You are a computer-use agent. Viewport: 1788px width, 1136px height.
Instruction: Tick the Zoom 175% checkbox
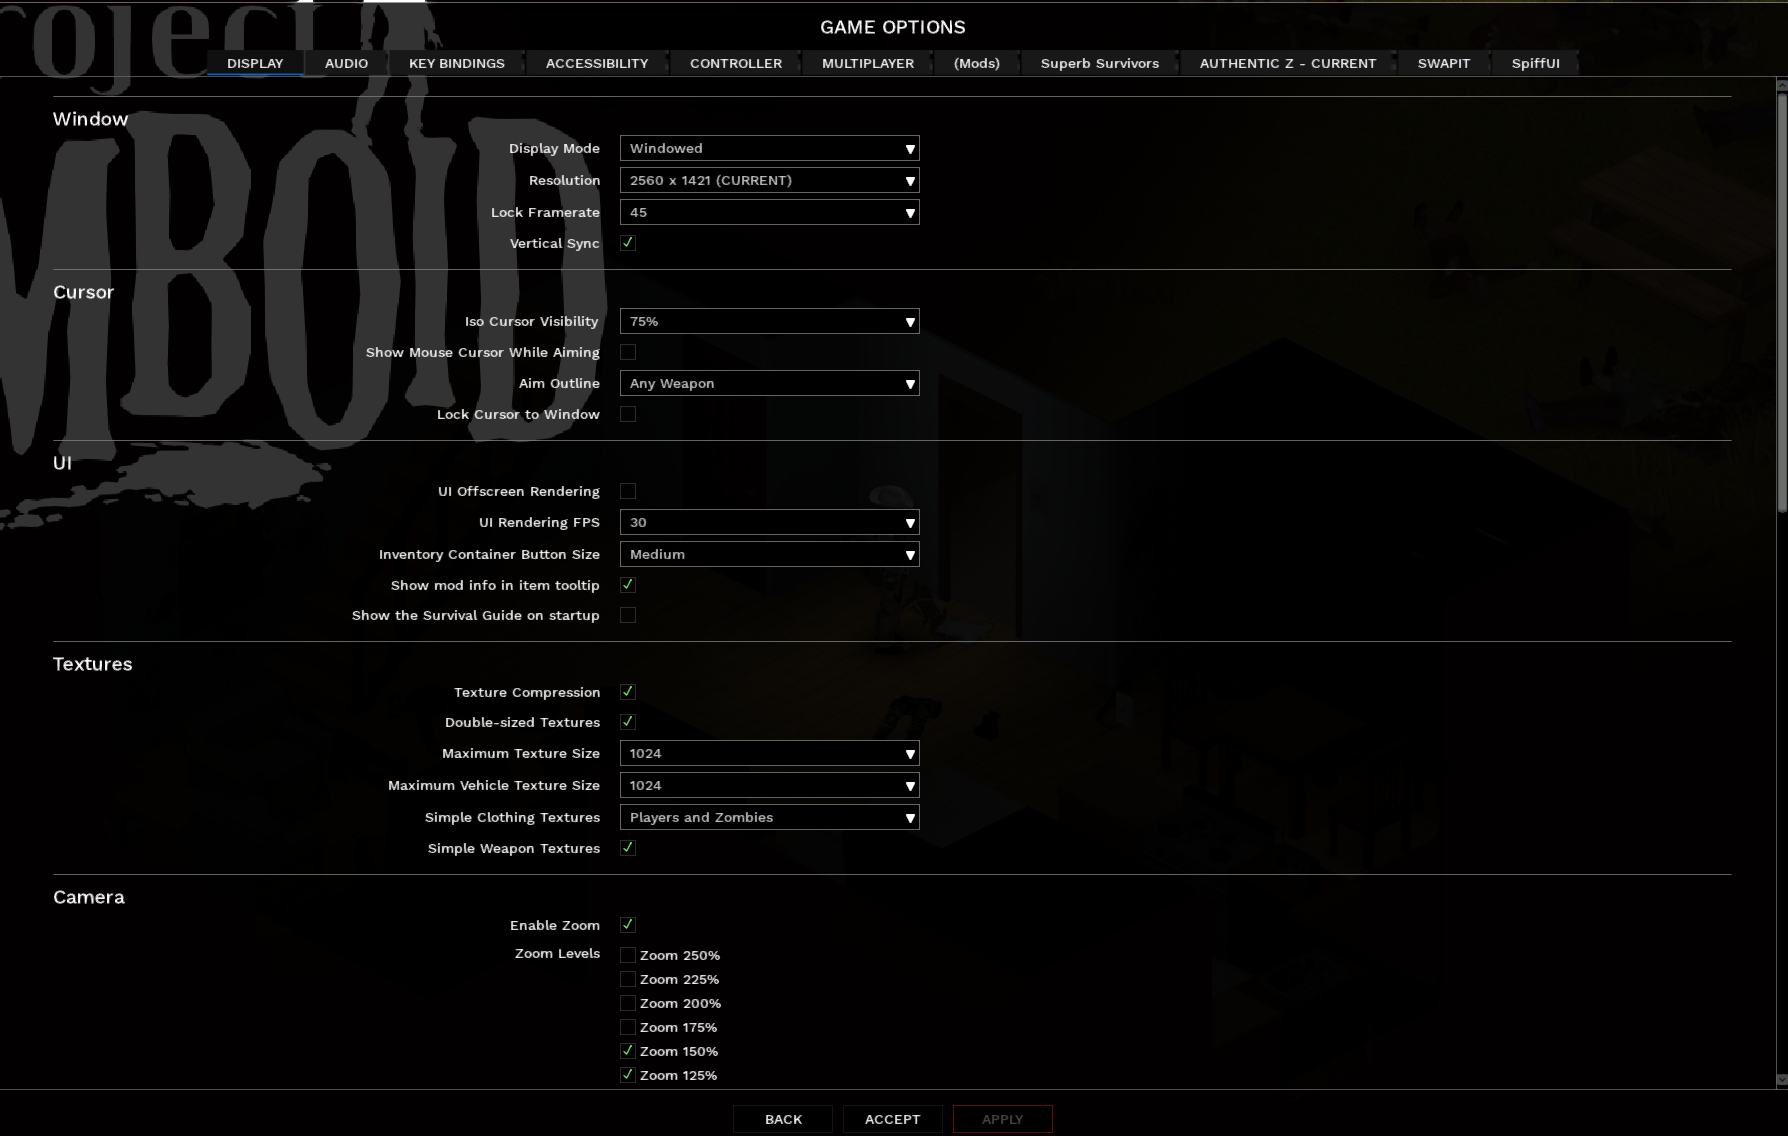628,1027
